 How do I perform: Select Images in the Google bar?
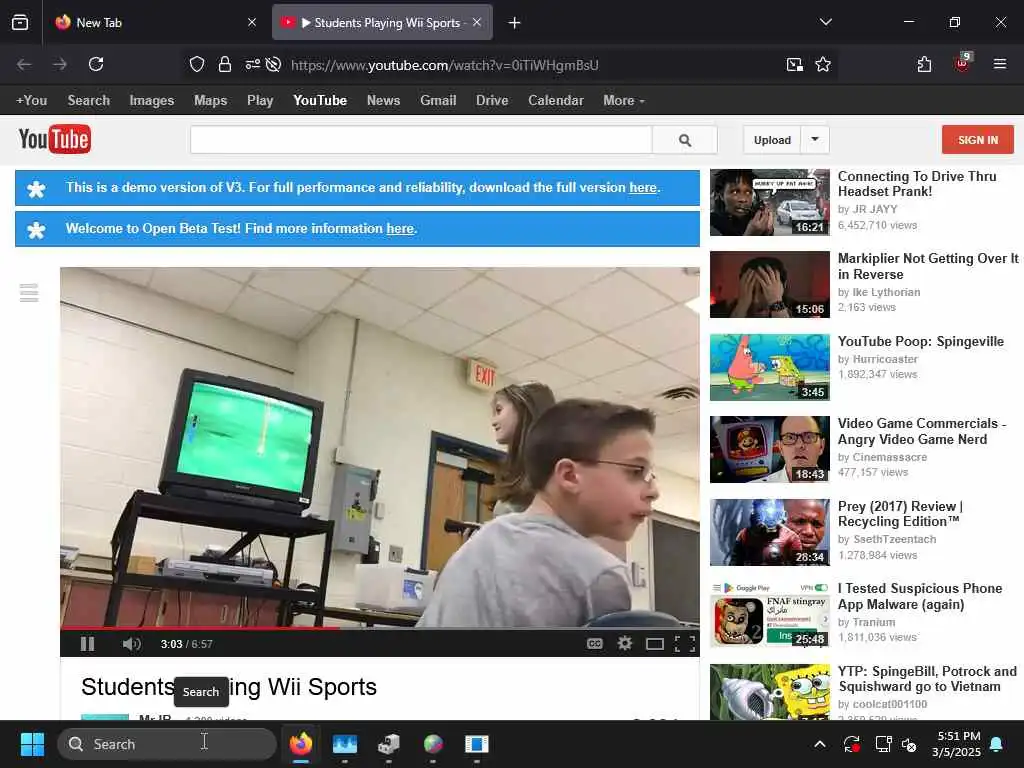[x=152, y=101]
